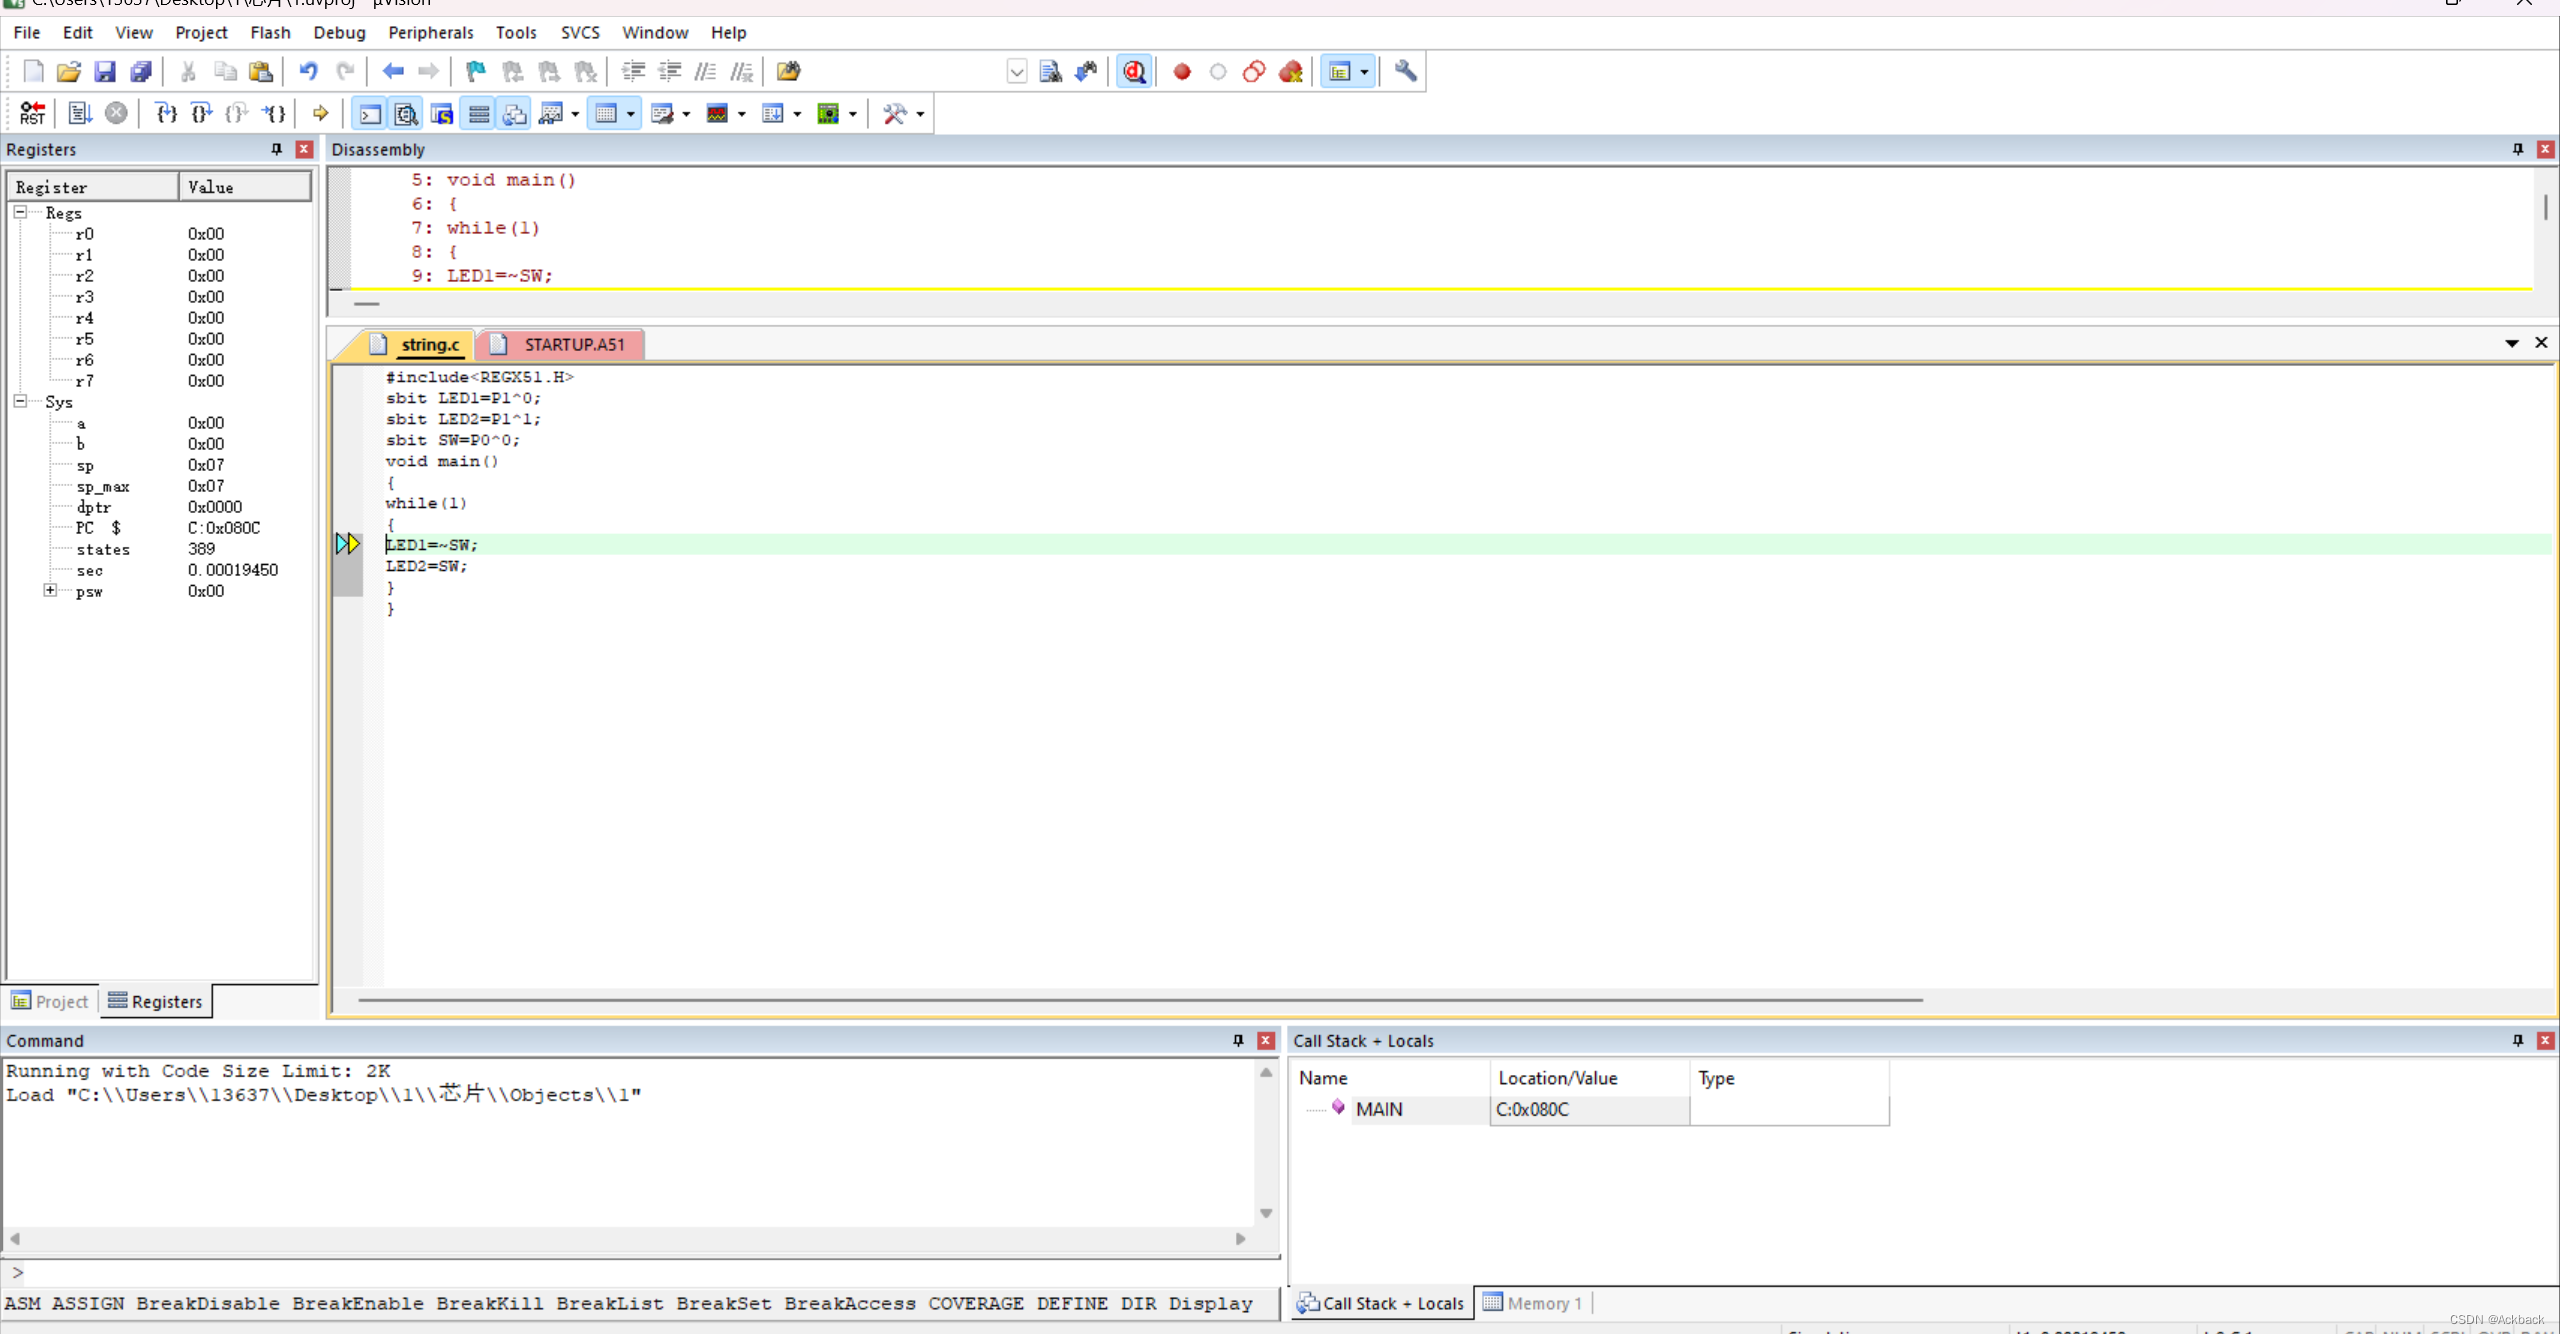
Task: Toggle the Registers Window toolbar button
Action: 479,113
